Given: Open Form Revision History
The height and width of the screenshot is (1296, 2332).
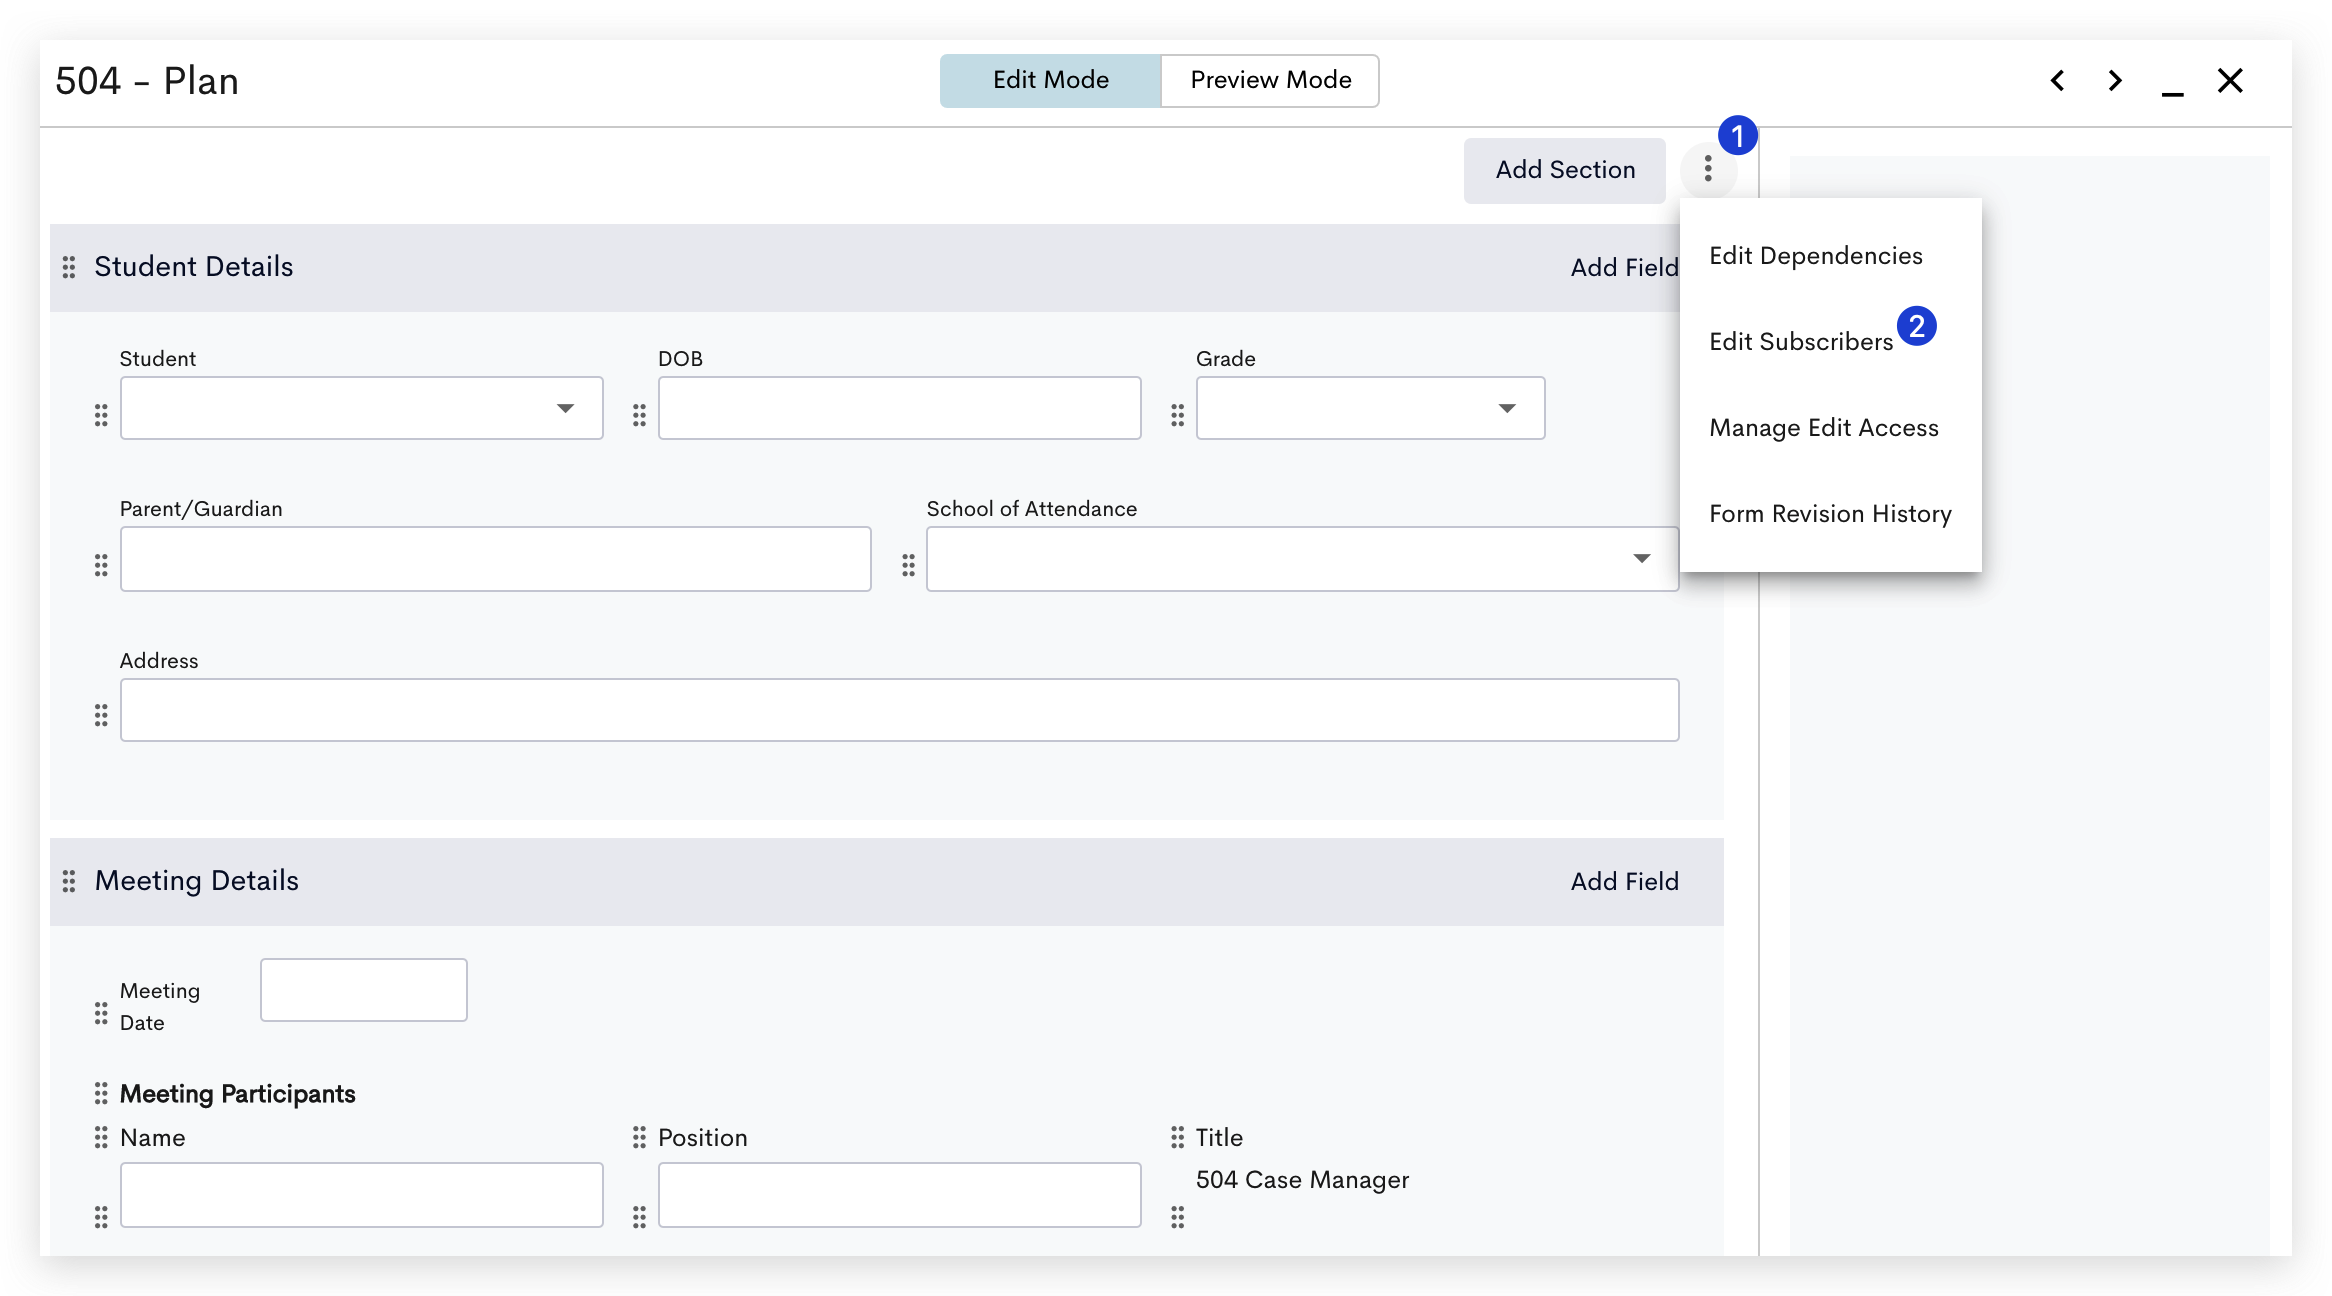Looking at the screenshot, I should coord(1830,514).
